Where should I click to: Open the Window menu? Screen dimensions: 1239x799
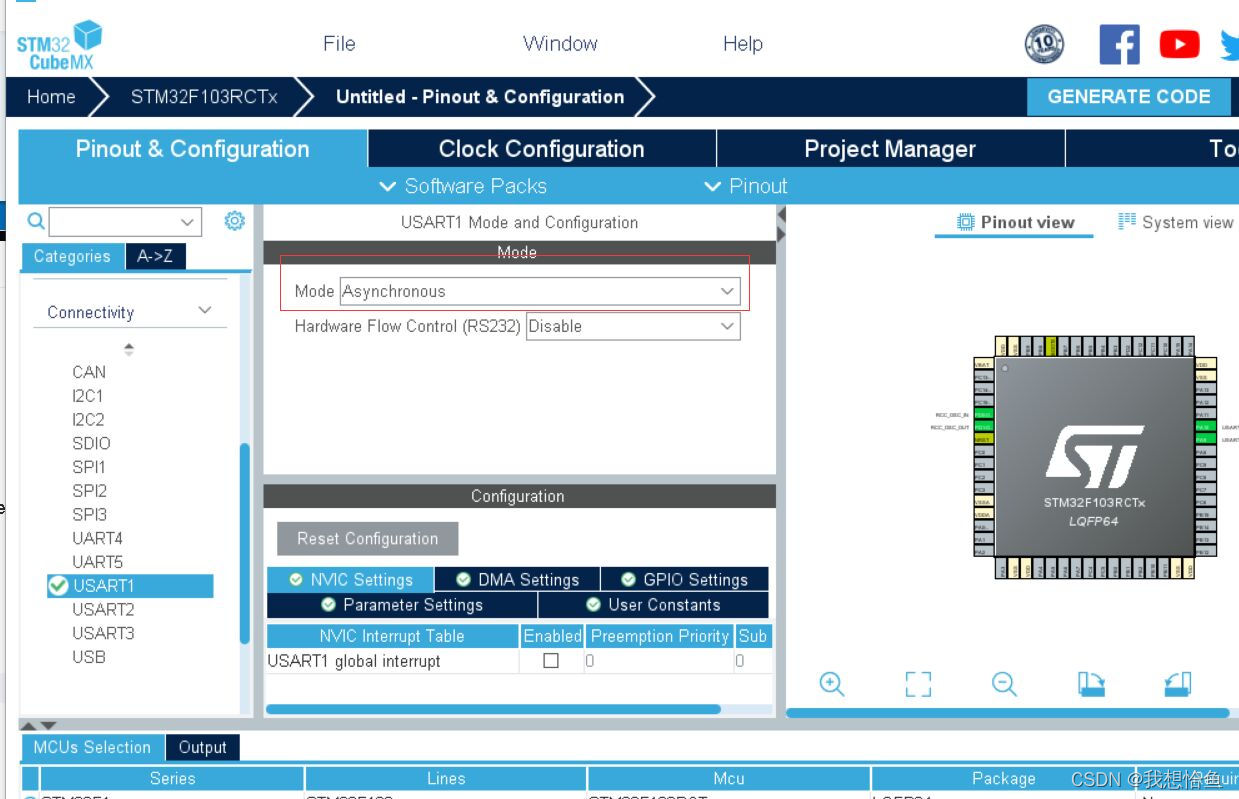(560, 44)
